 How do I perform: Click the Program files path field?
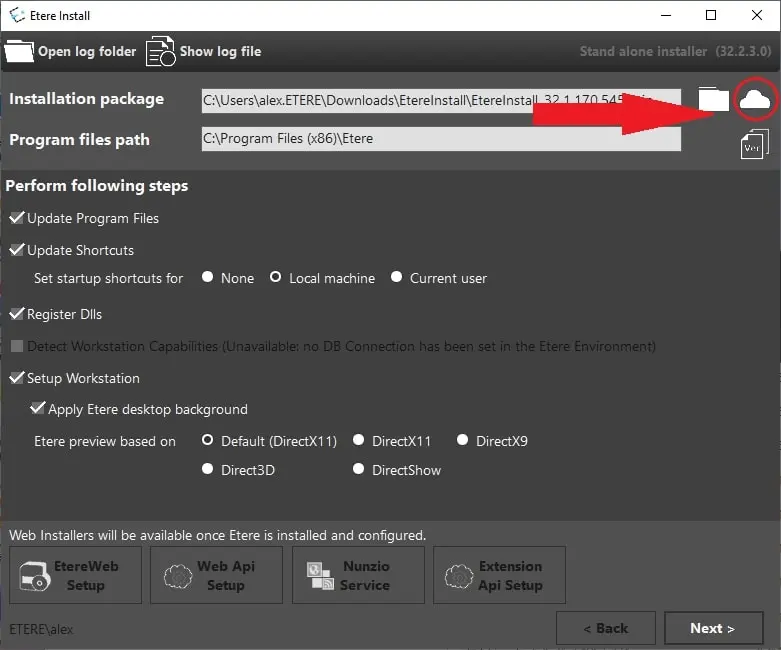(440, 139)
